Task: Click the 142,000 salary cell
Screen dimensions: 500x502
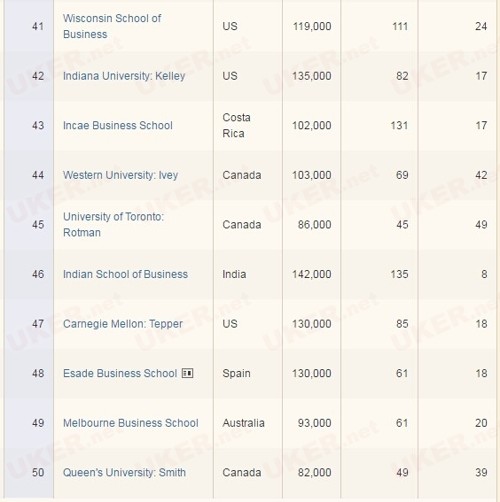Action: pyautogui.click(x=312, y=274)
